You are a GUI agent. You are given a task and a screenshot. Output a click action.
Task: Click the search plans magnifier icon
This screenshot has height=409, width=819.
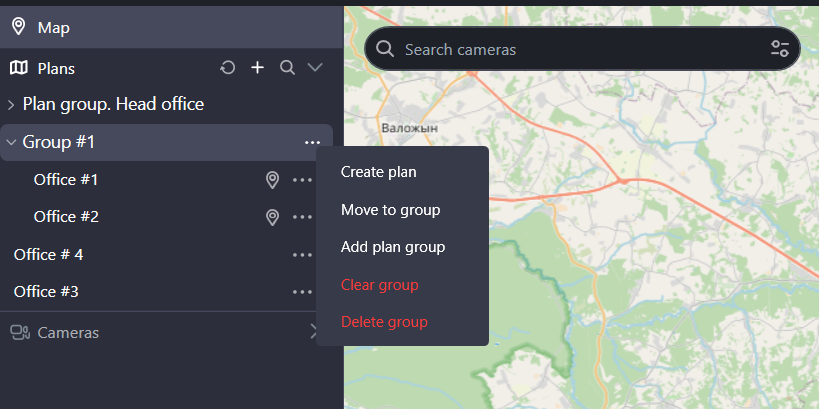tap(287, 68)
